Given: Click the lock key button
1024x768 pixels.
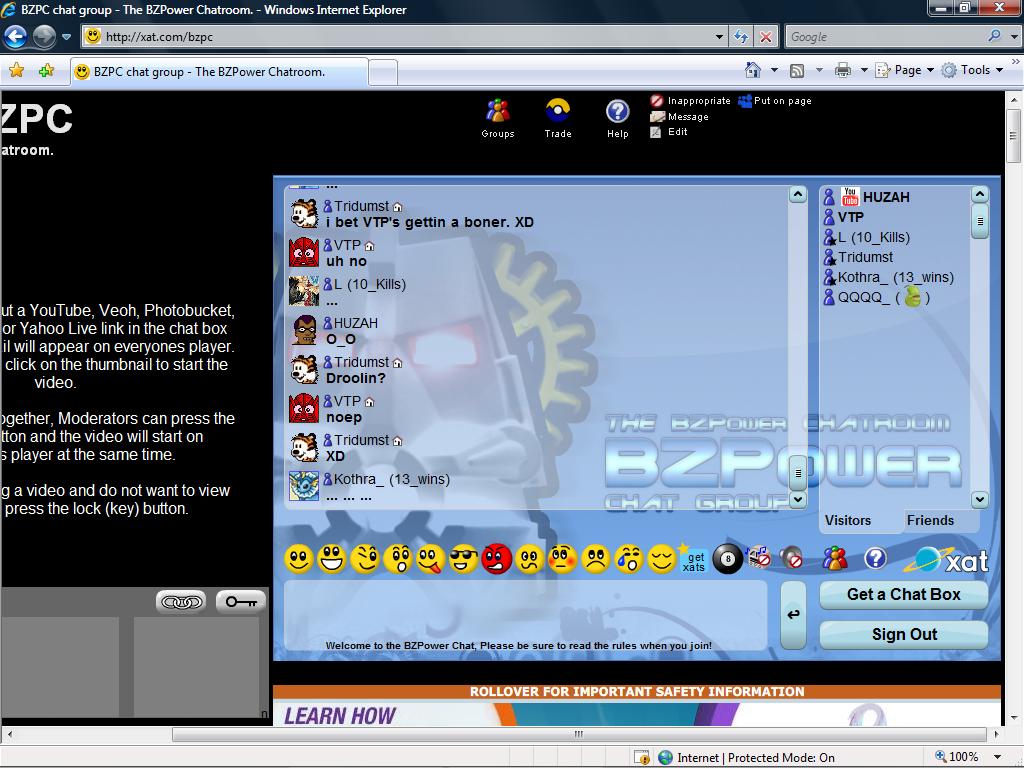Looking at the screenshot, I should click(x=241, y=601).
